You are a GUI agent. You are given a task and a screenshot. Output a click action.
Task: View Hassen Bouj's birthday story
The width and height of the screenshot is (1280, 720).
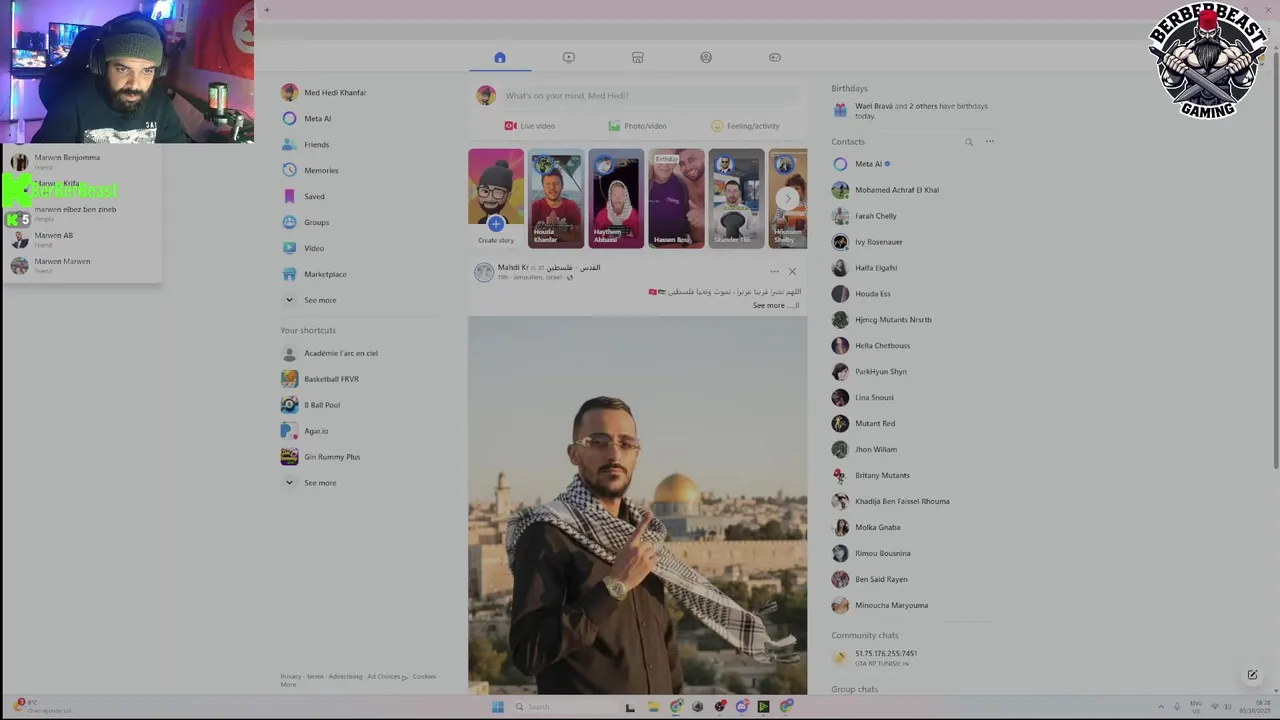point(676,198)
